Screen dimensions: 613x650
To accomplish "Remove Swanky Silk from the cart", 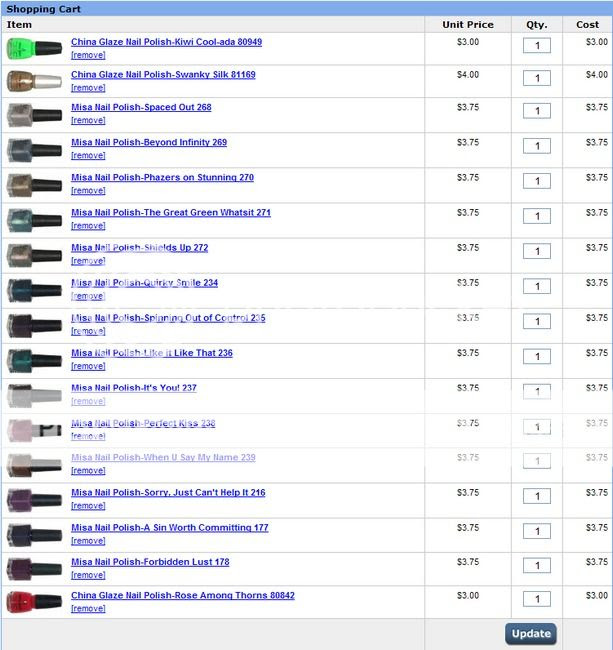I will pos(88,88).
